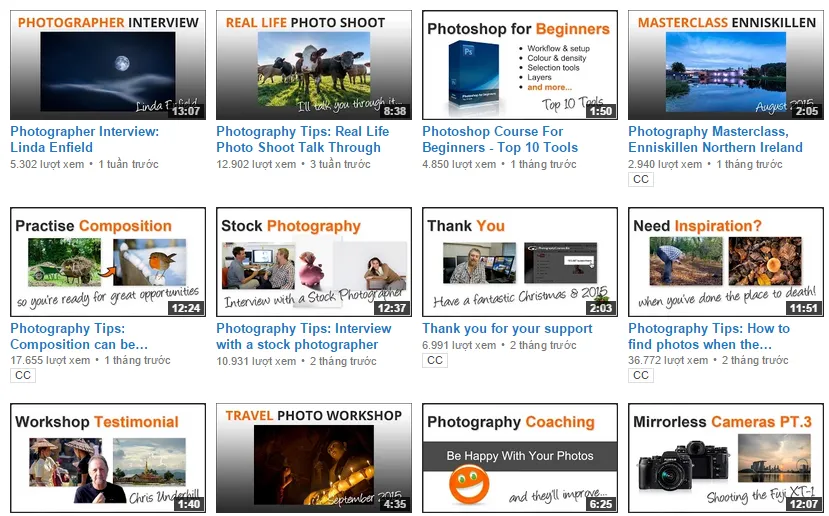Click 11:51 duration badge on Inspiration video
Screen dimensions: 829x516
point(804,308)
